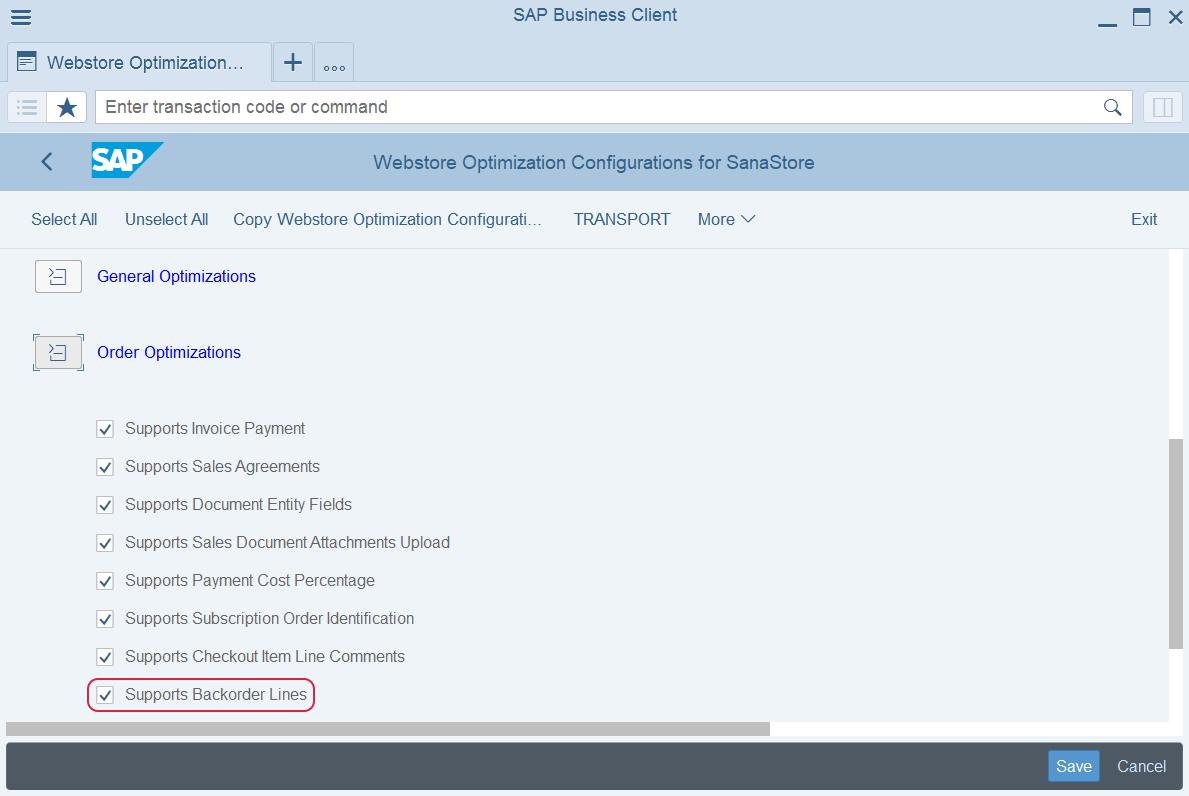Click the TRANSPORT toolbar item
Viewport: 1189px width, 796px height.
click(x=622, y=219)
